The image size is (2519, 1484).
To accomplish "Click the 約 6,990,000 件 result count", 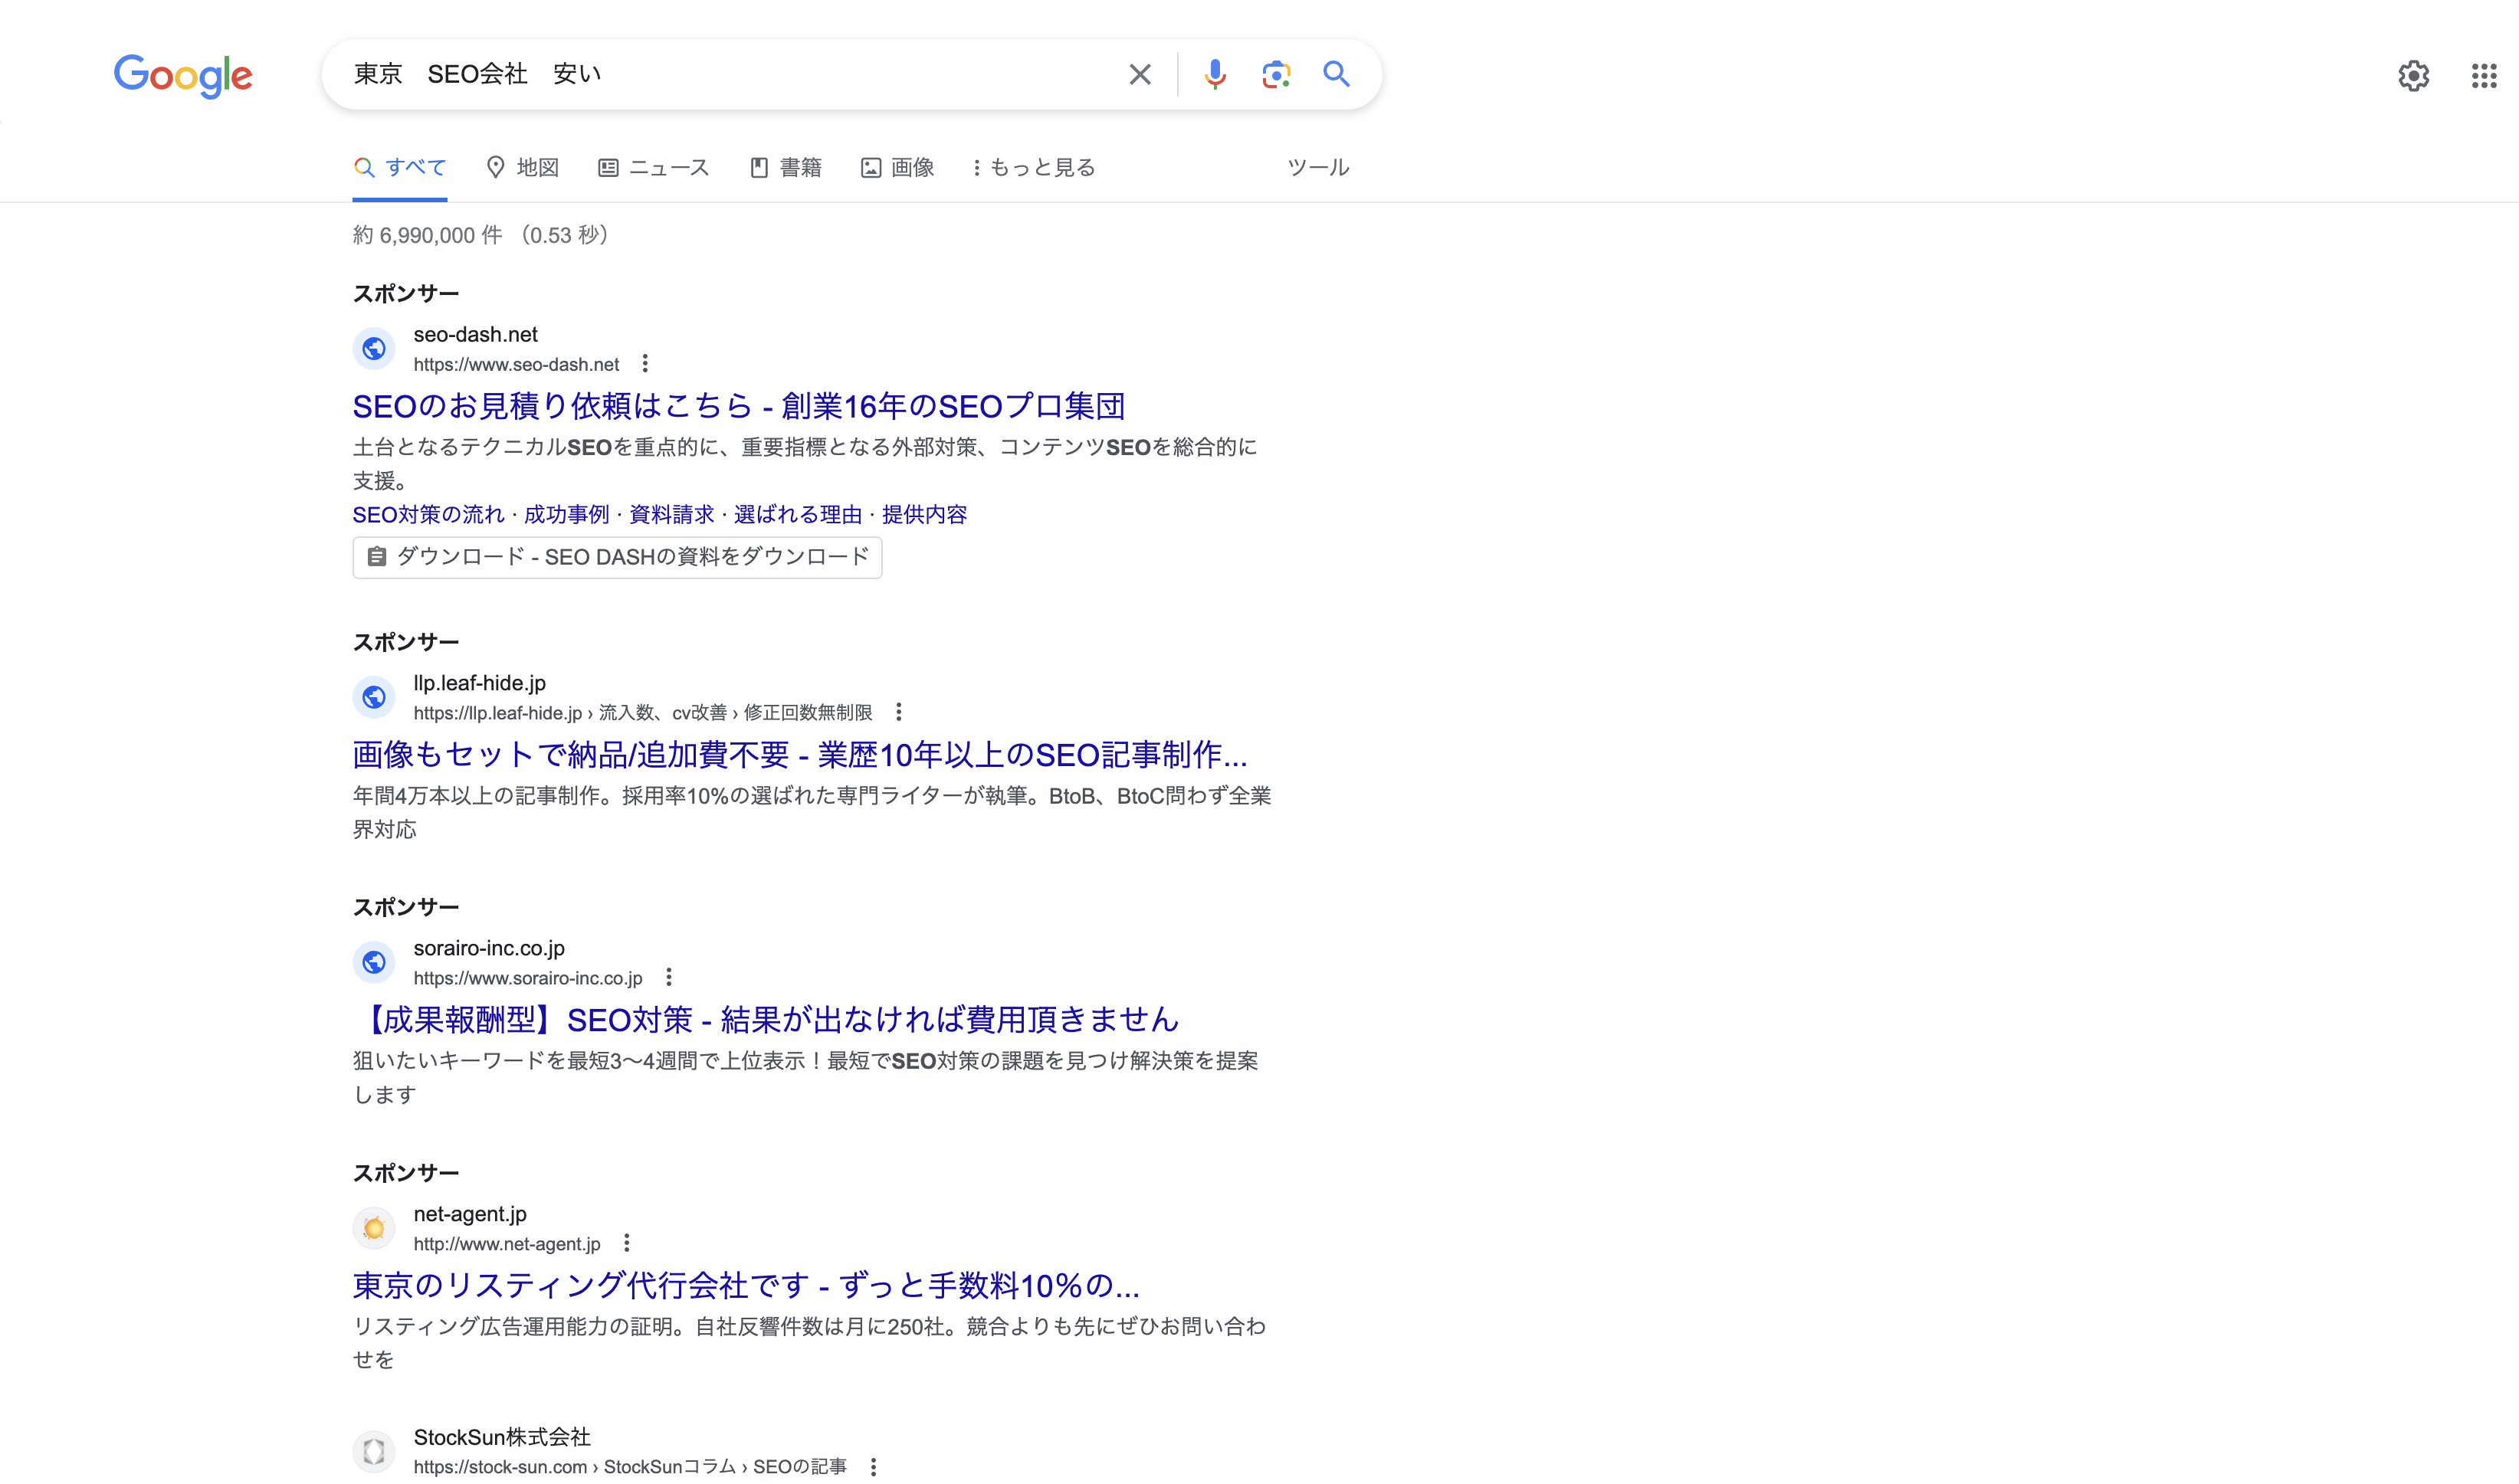I will (428, 235).
